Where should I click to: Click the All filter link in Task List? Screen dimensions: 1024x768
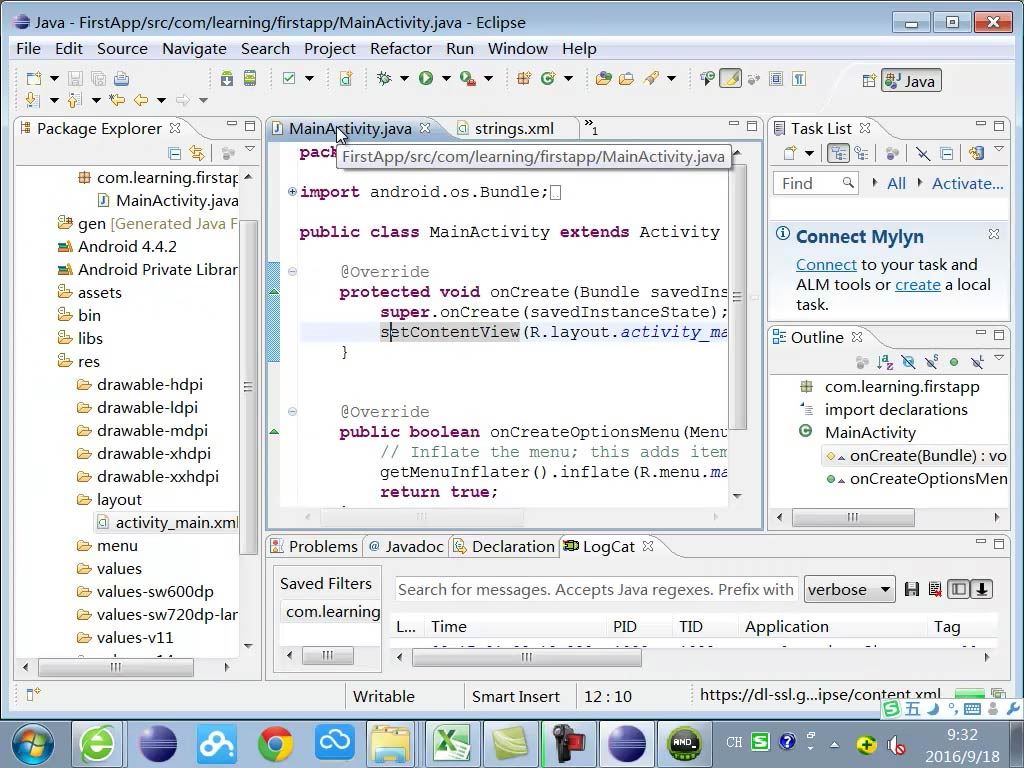click(896, 184)
